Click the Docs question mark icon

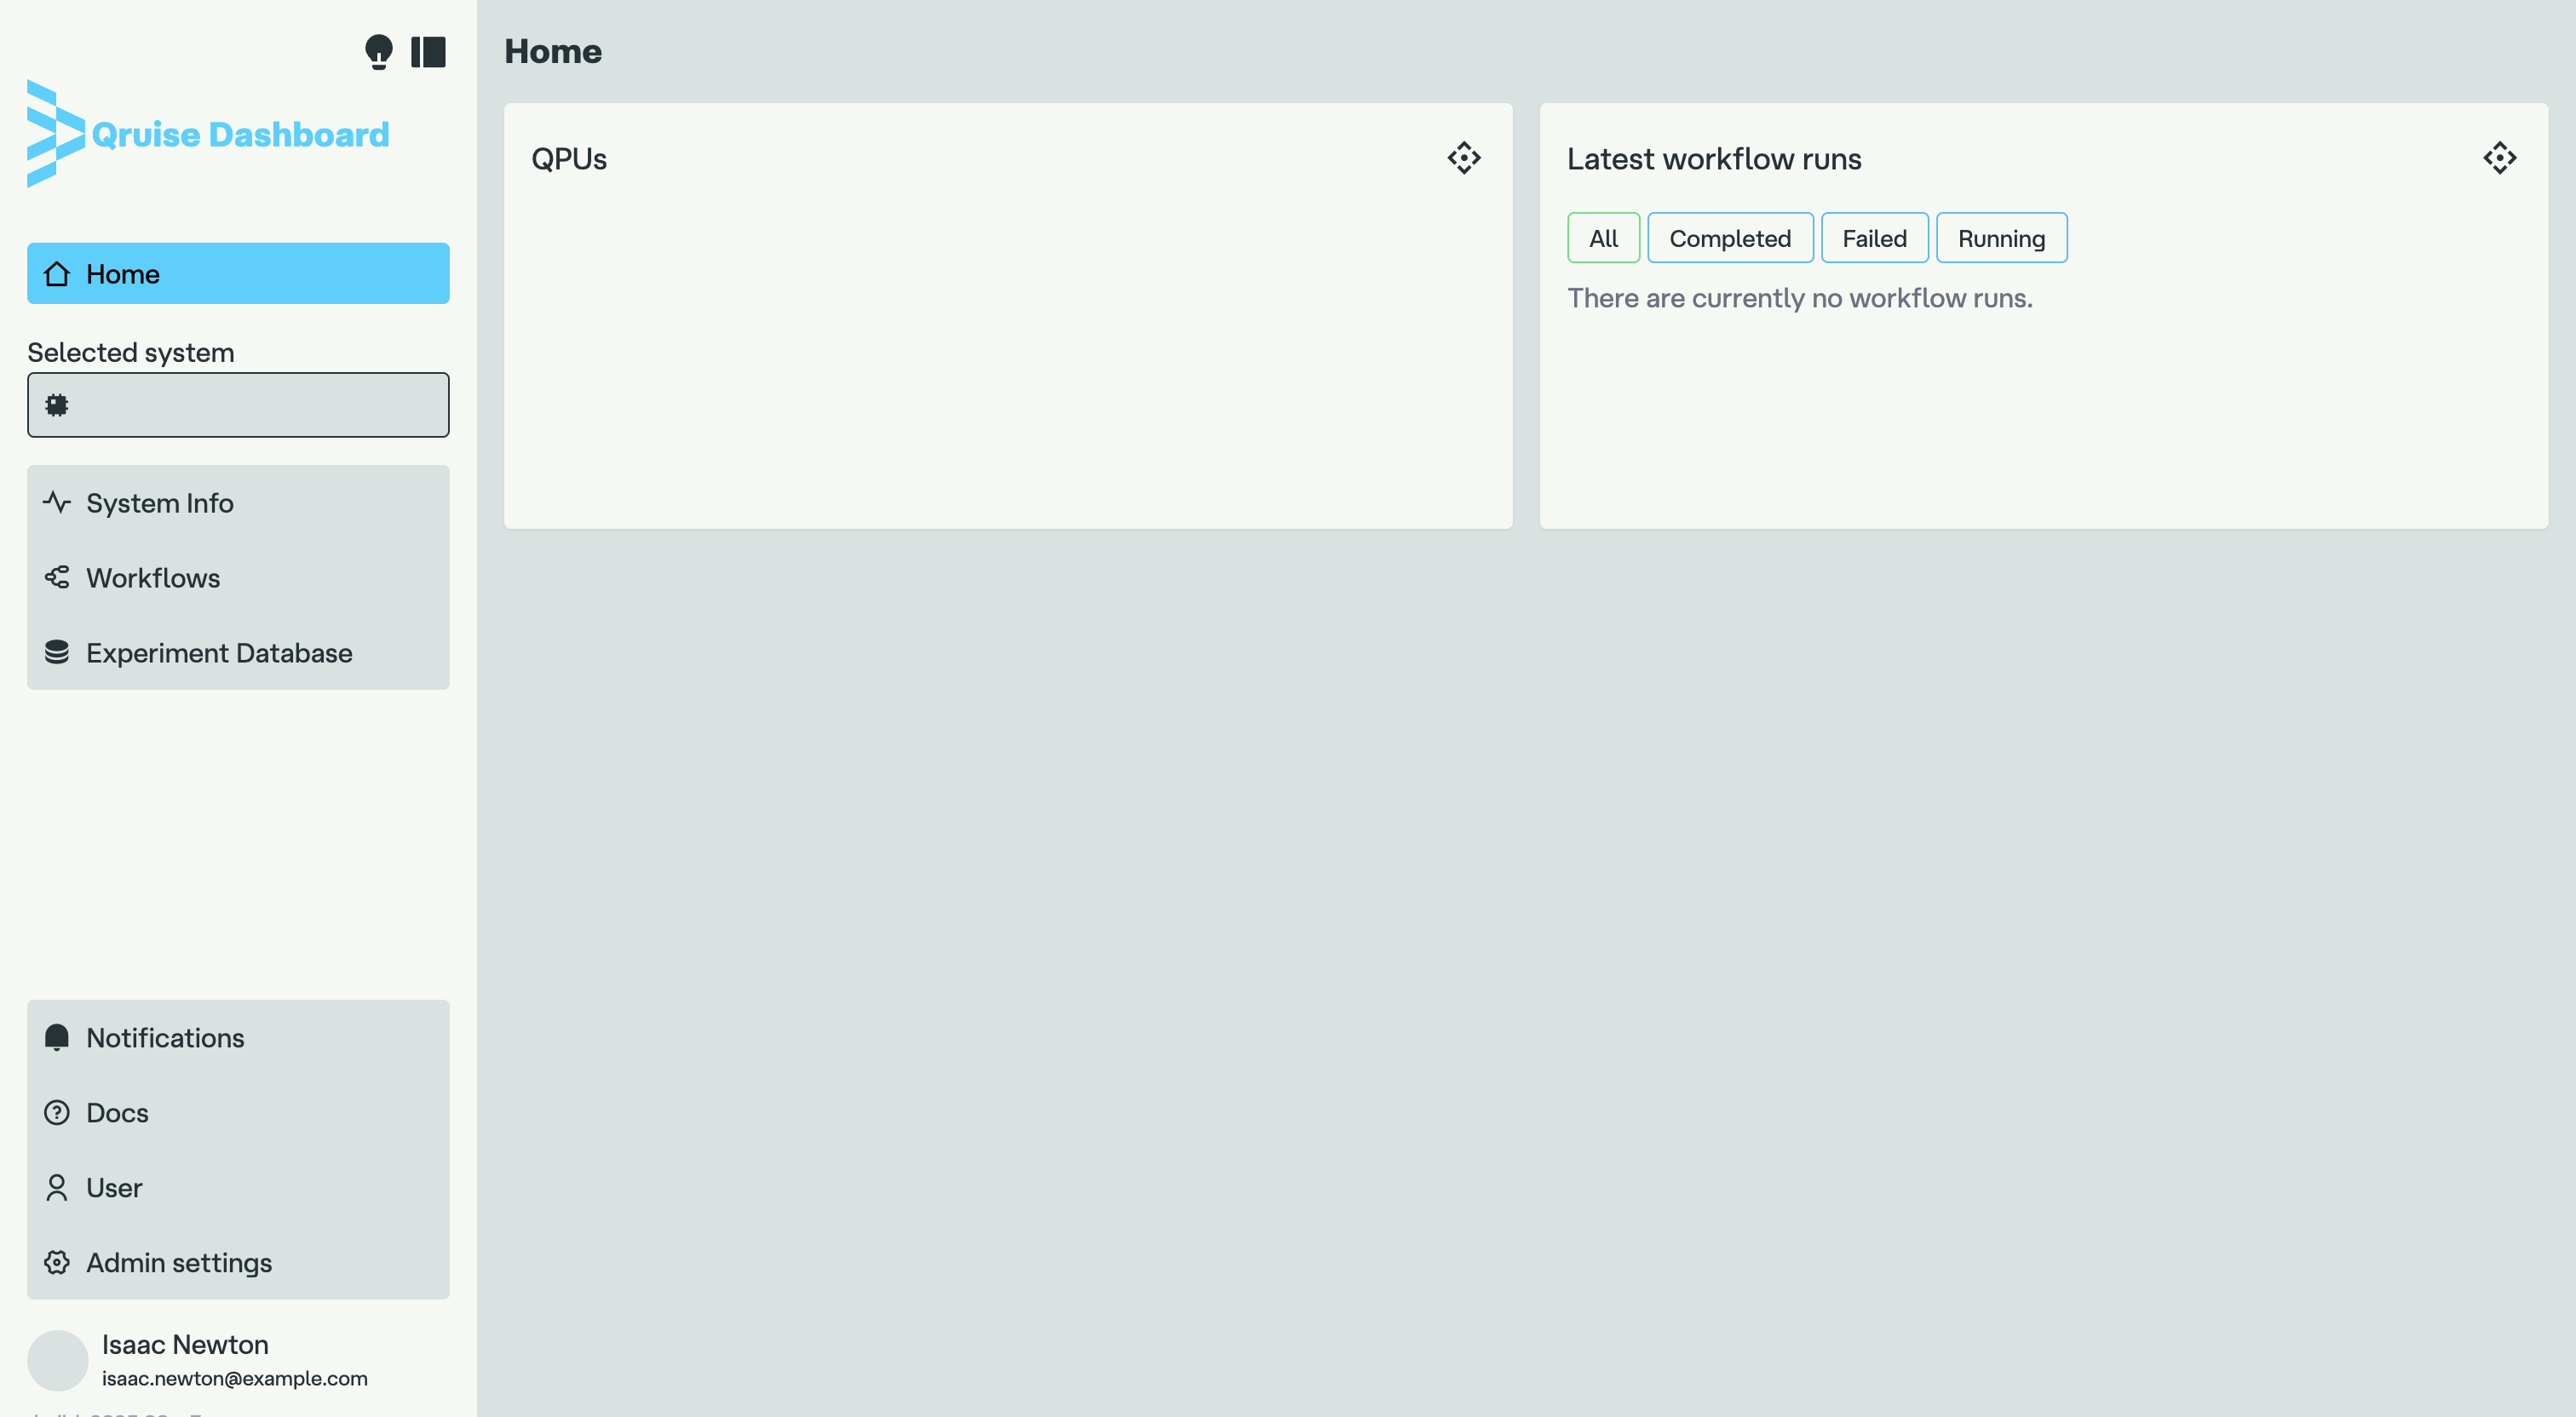[x=57, y=1113]
